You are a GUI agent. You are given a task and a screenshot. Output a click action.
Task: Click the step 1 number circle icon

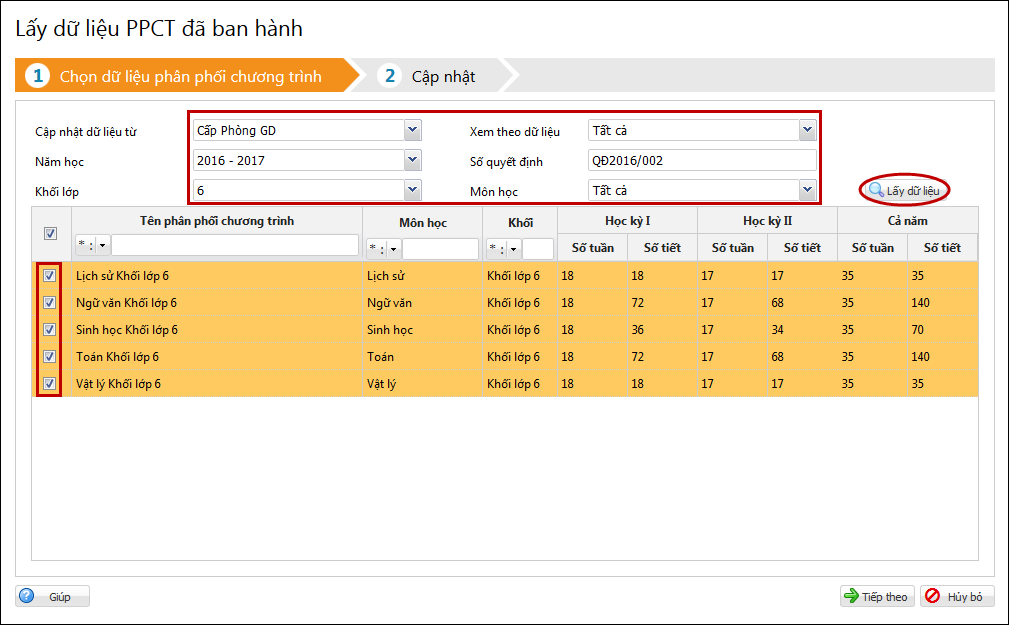point(37,76)
